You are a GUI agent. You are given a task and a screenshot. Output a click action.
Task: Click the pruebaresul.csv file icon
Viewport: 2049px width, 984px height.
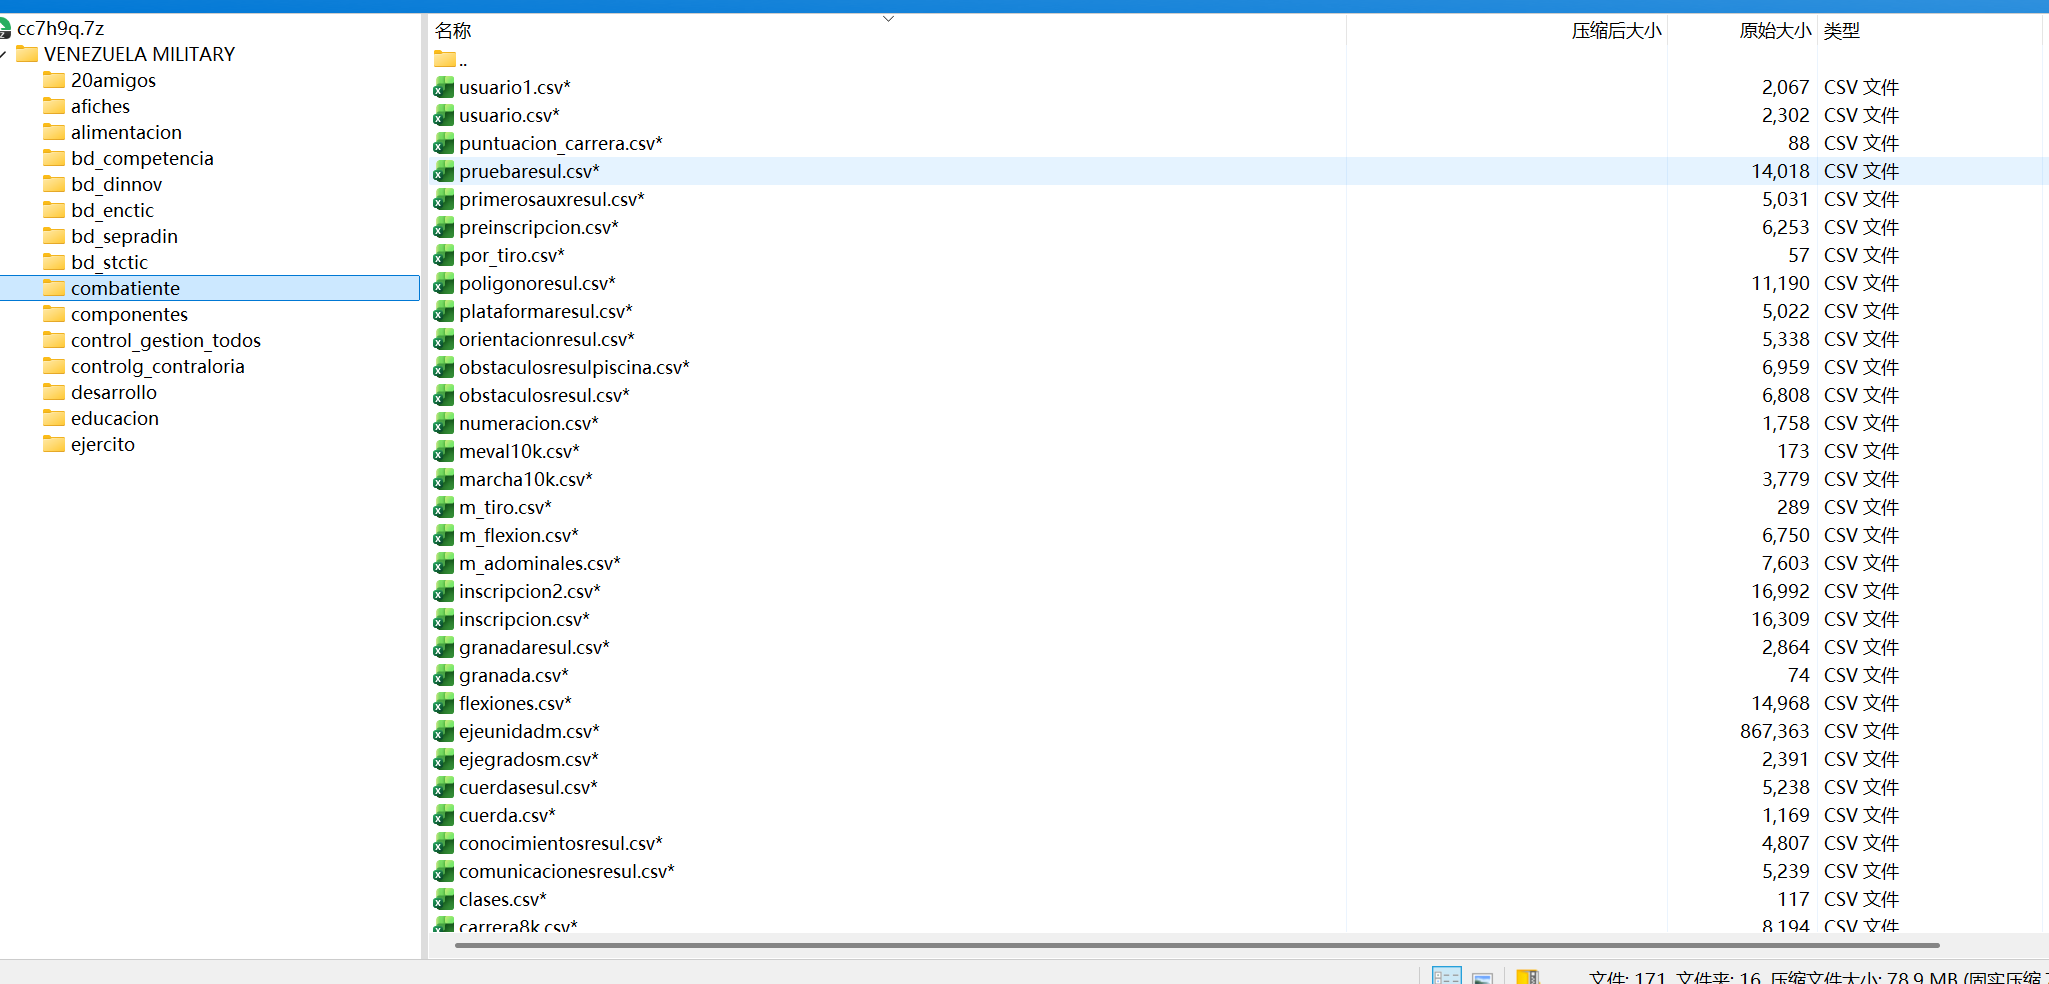click(x=444, y=172)
